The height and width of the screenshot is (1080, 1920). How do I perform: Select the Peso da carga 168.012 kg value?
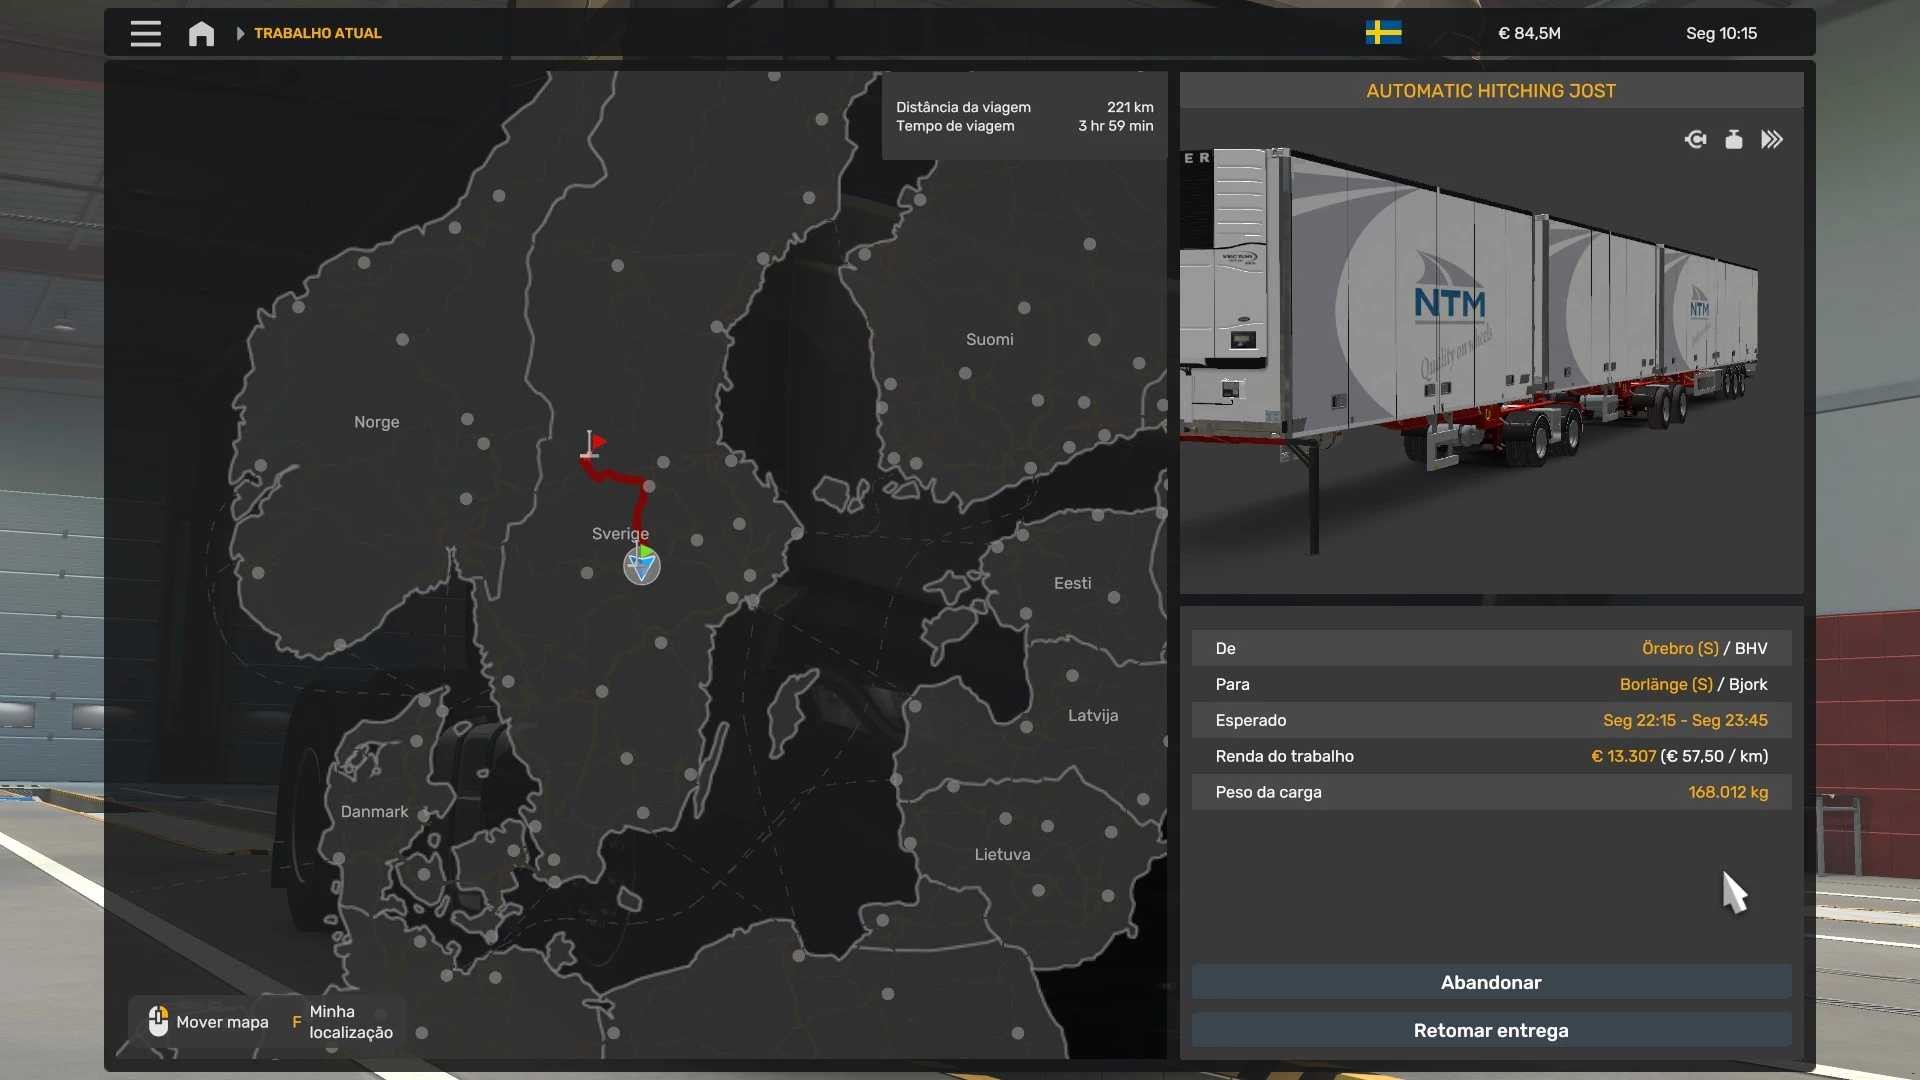coord(1728,792)
